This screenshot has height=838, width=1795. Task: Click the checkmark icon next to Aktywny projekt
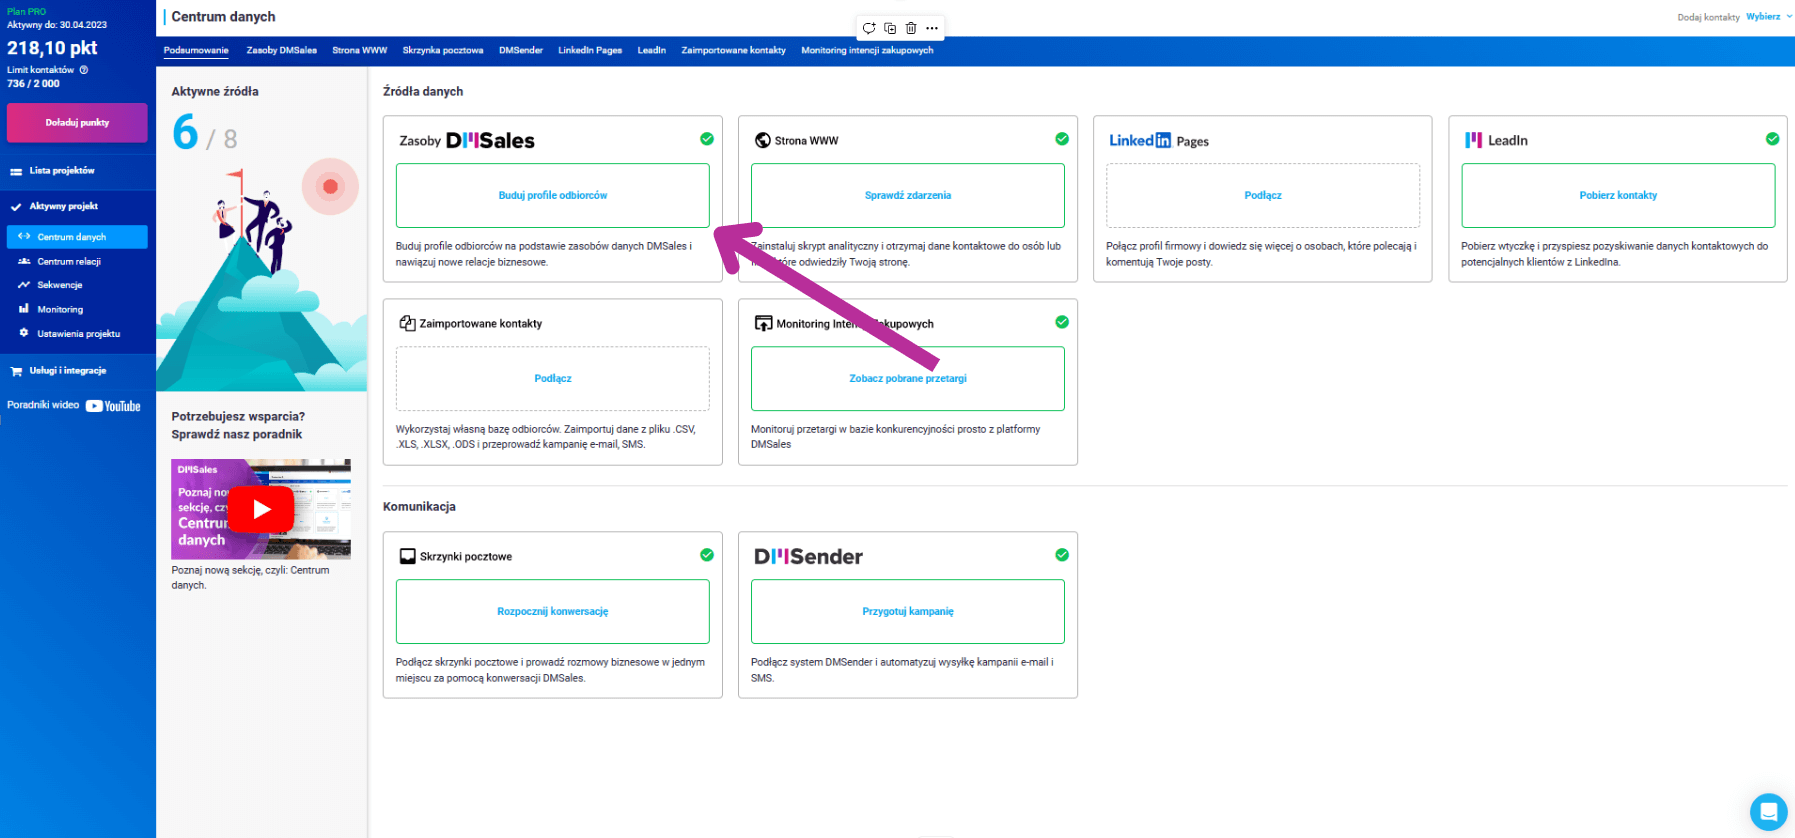tap(16, 207)
